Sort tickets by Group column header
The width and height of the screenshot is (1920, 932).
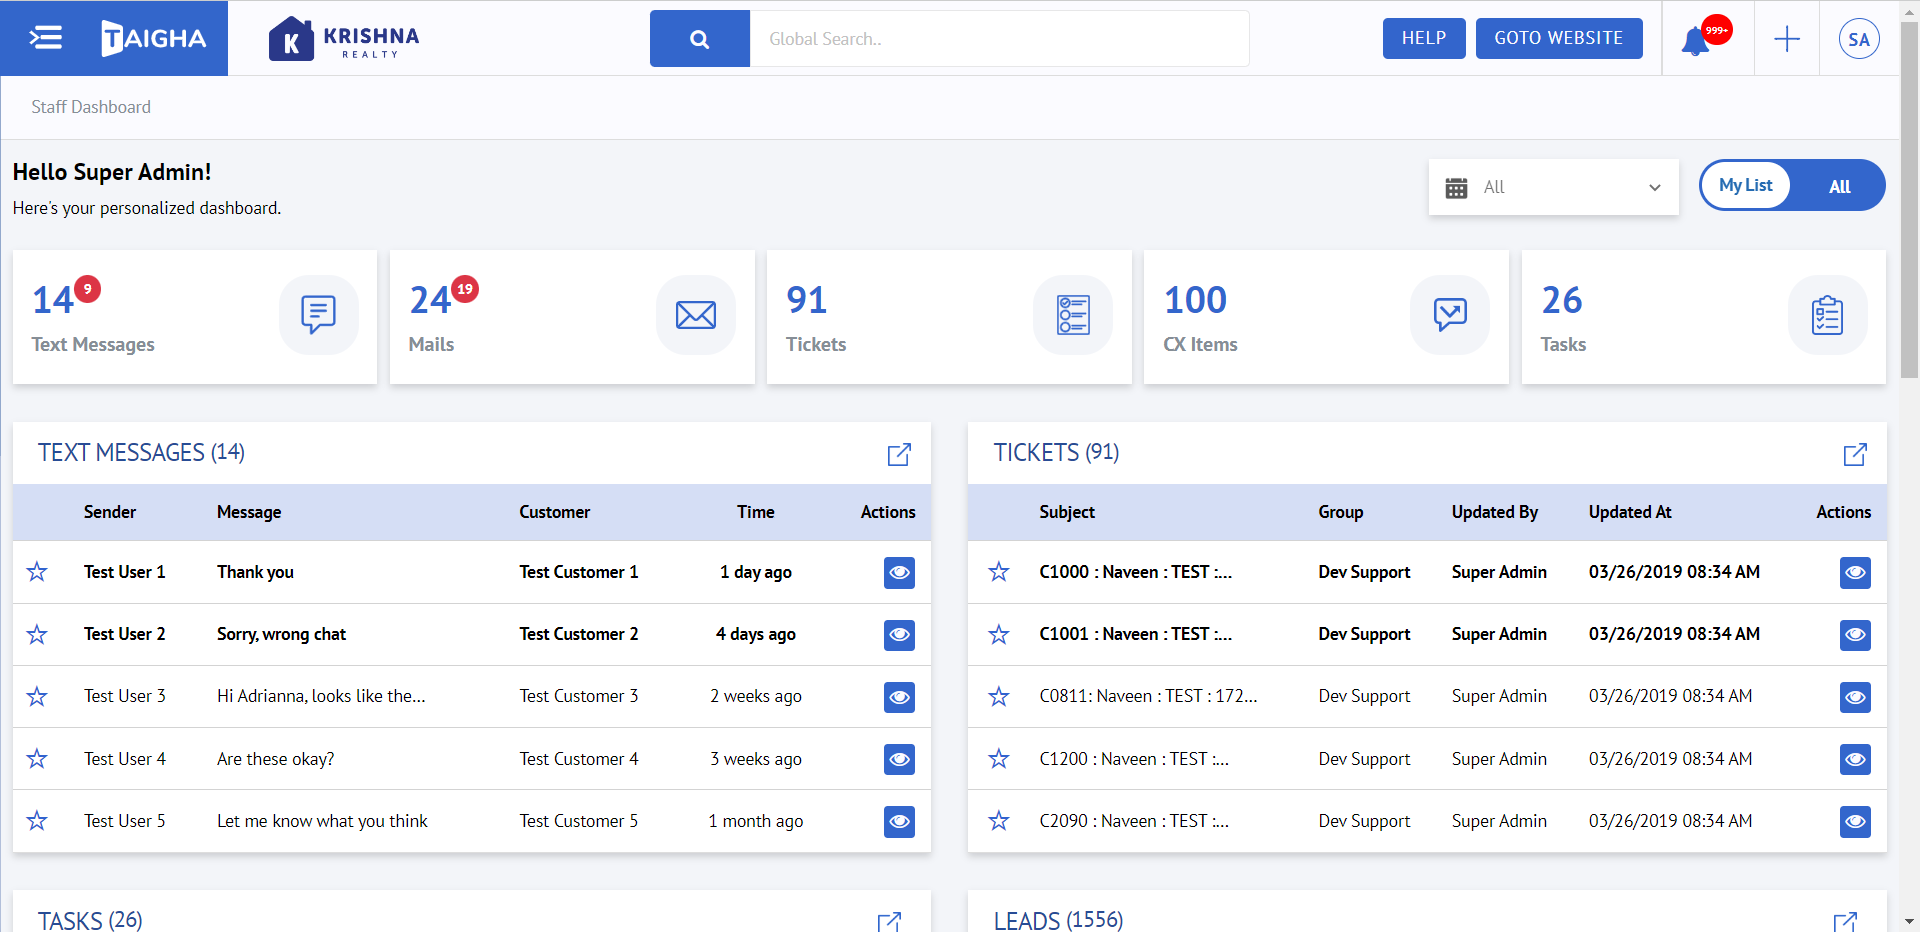[1341, 512]
